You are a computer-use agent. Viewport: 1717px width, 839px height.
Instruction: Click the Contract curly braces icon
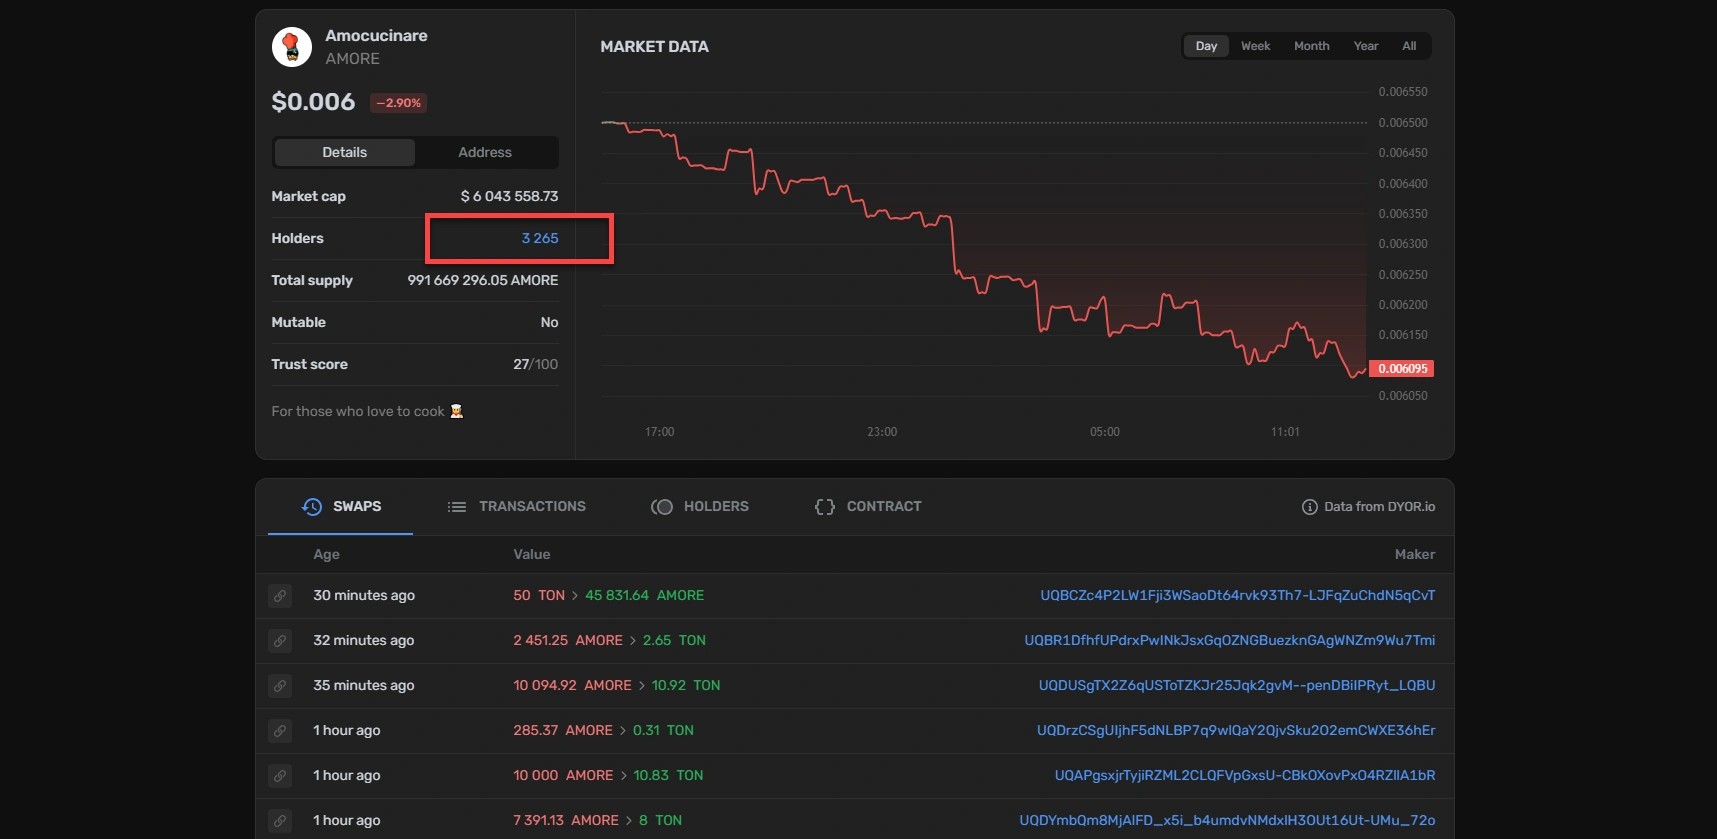tap(824, 507)
